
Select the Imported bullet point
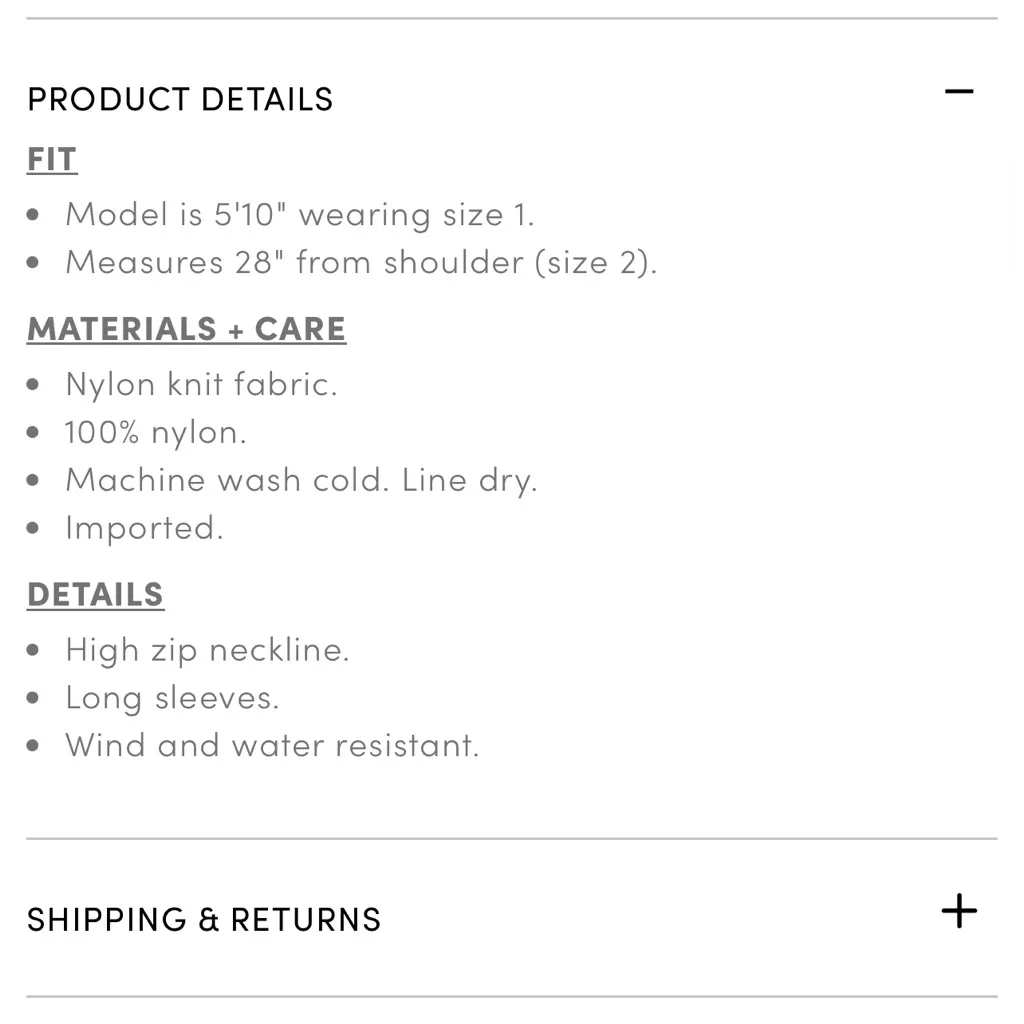[x=143, y=528]
